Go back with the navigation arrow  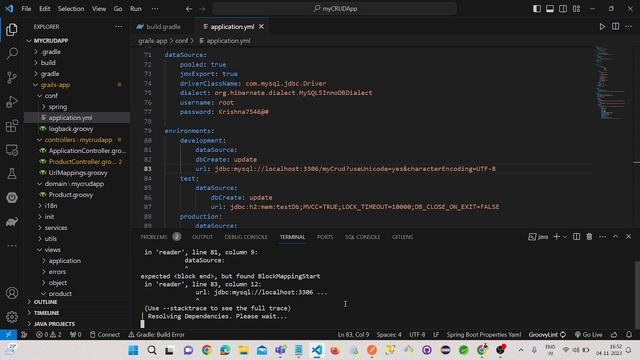coord(189,9)
